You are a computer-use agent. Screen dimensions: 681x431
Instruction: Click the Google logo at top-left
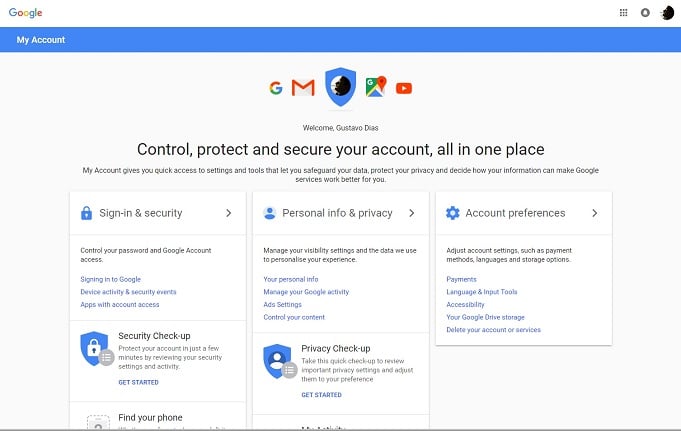point(26,13)
